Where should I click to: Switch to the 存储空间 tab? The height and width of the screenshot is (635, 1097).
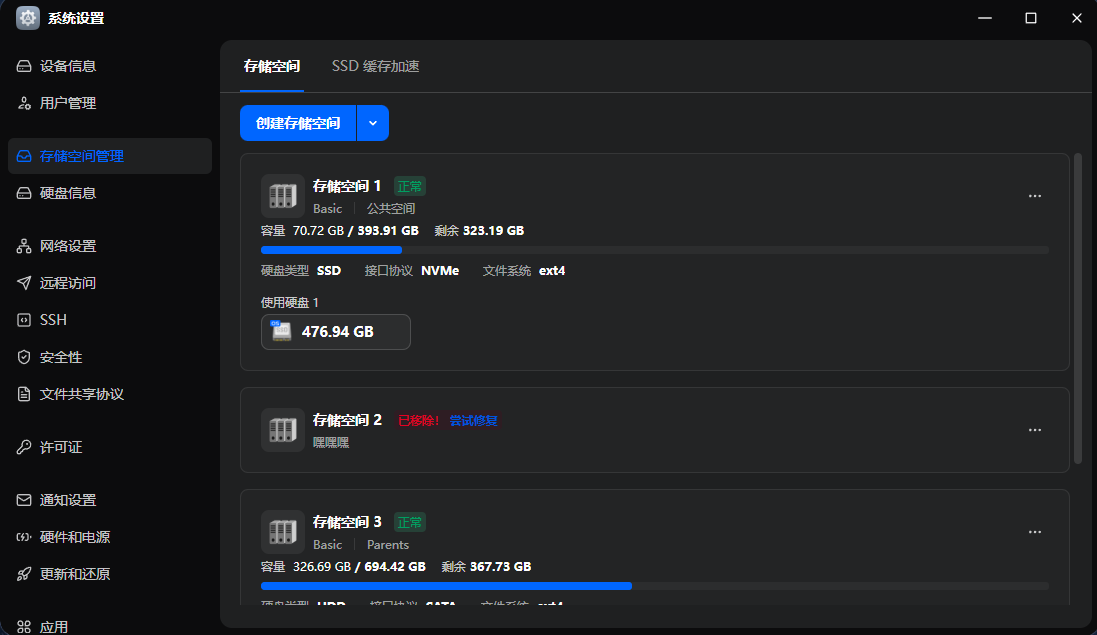pos(271,66)
